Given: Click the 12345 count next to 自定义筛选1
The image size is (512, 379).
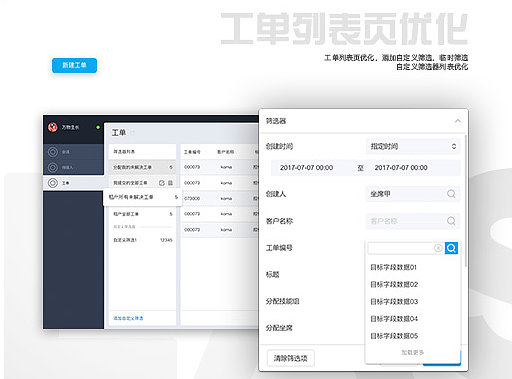Looking at the screenshot, I should 166,240.
